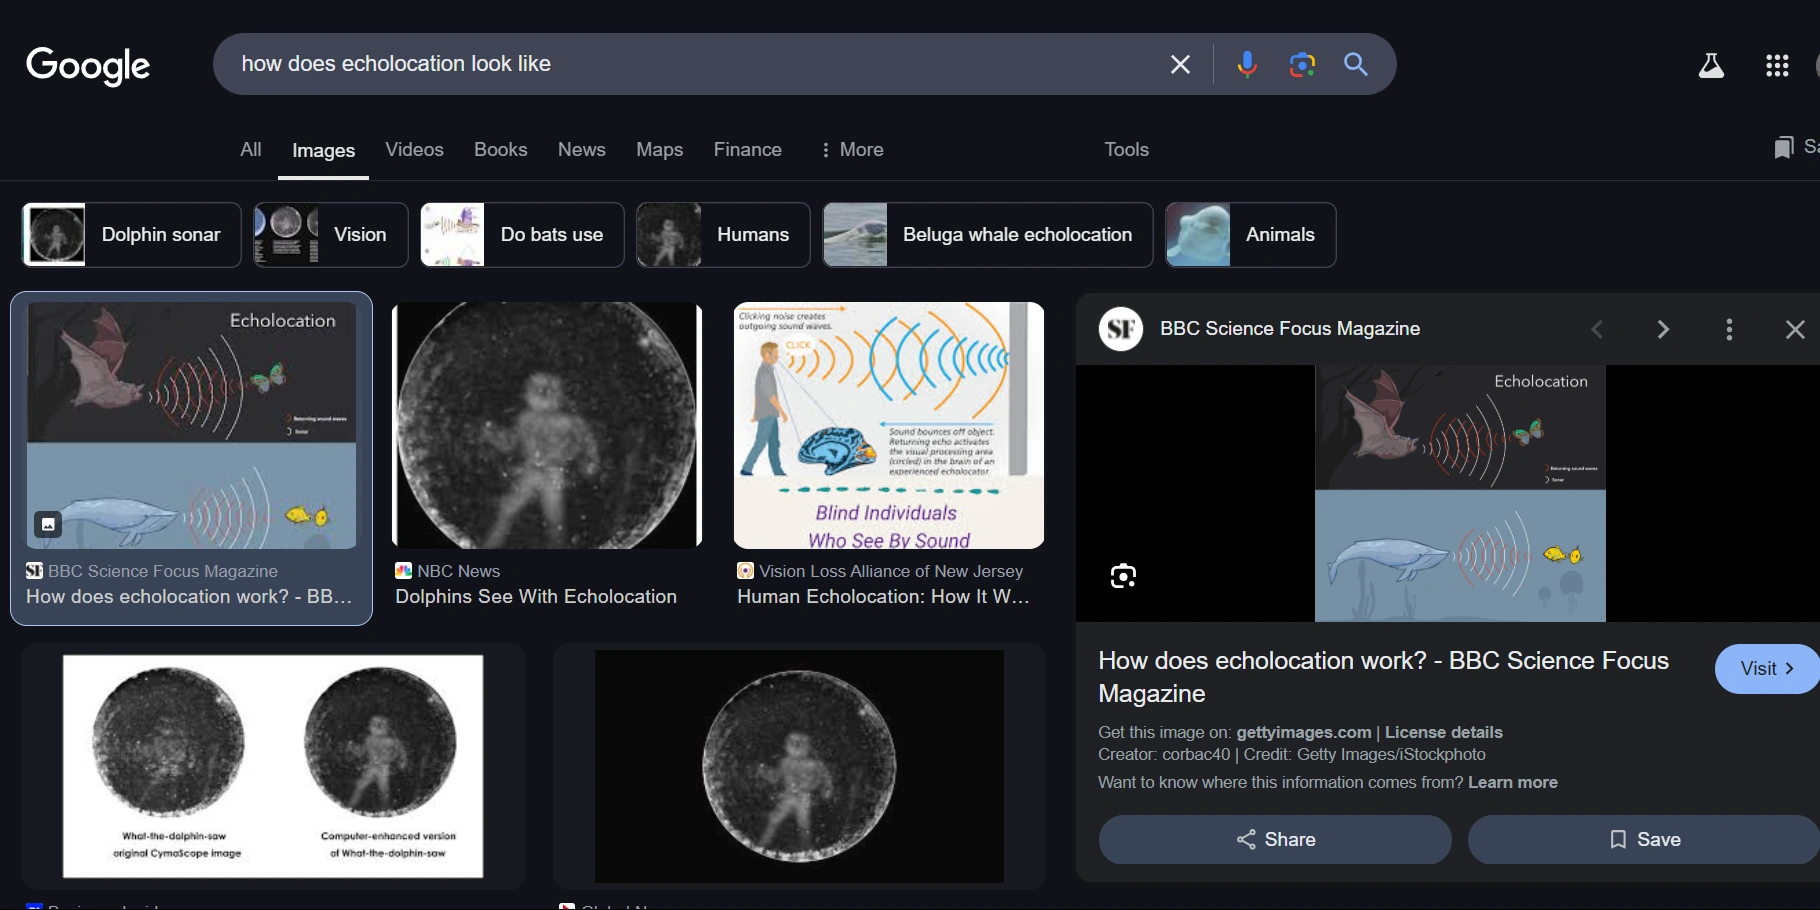Clear the search box text
This screenshot has width=1820, height=910.
tap(1180, 64)
